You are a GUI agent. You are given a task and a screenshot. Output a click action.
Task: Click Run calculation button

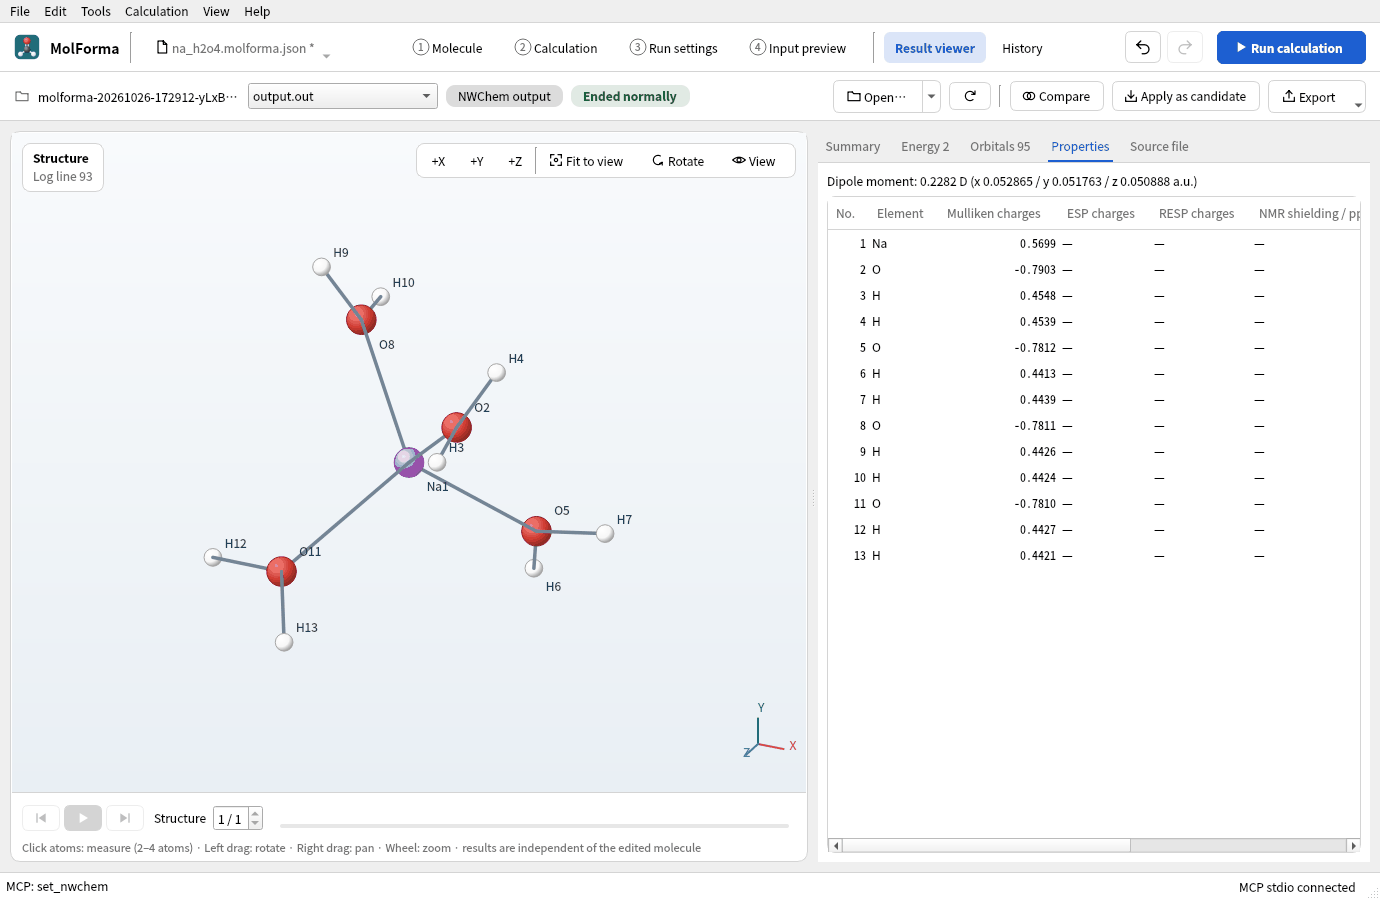coord(1291,48)
